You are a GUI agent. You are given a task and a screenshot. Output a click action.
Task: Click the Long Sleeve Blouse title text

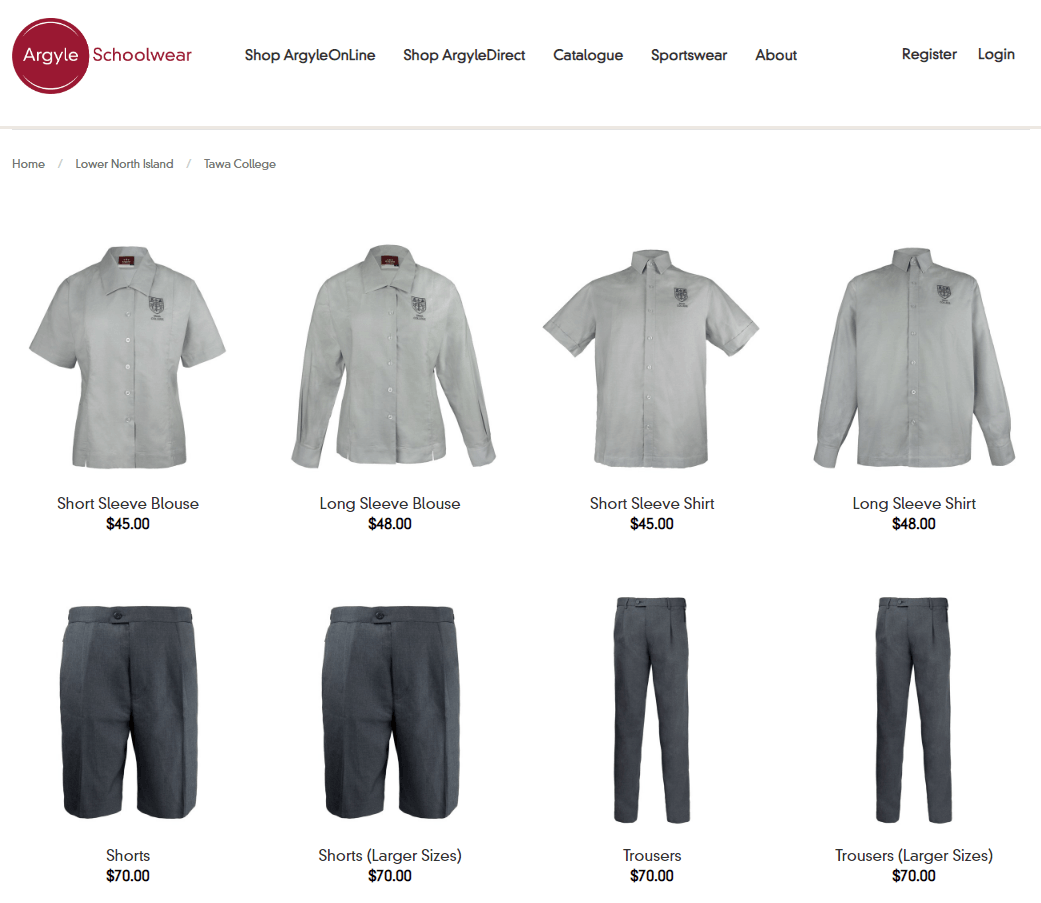390,503
